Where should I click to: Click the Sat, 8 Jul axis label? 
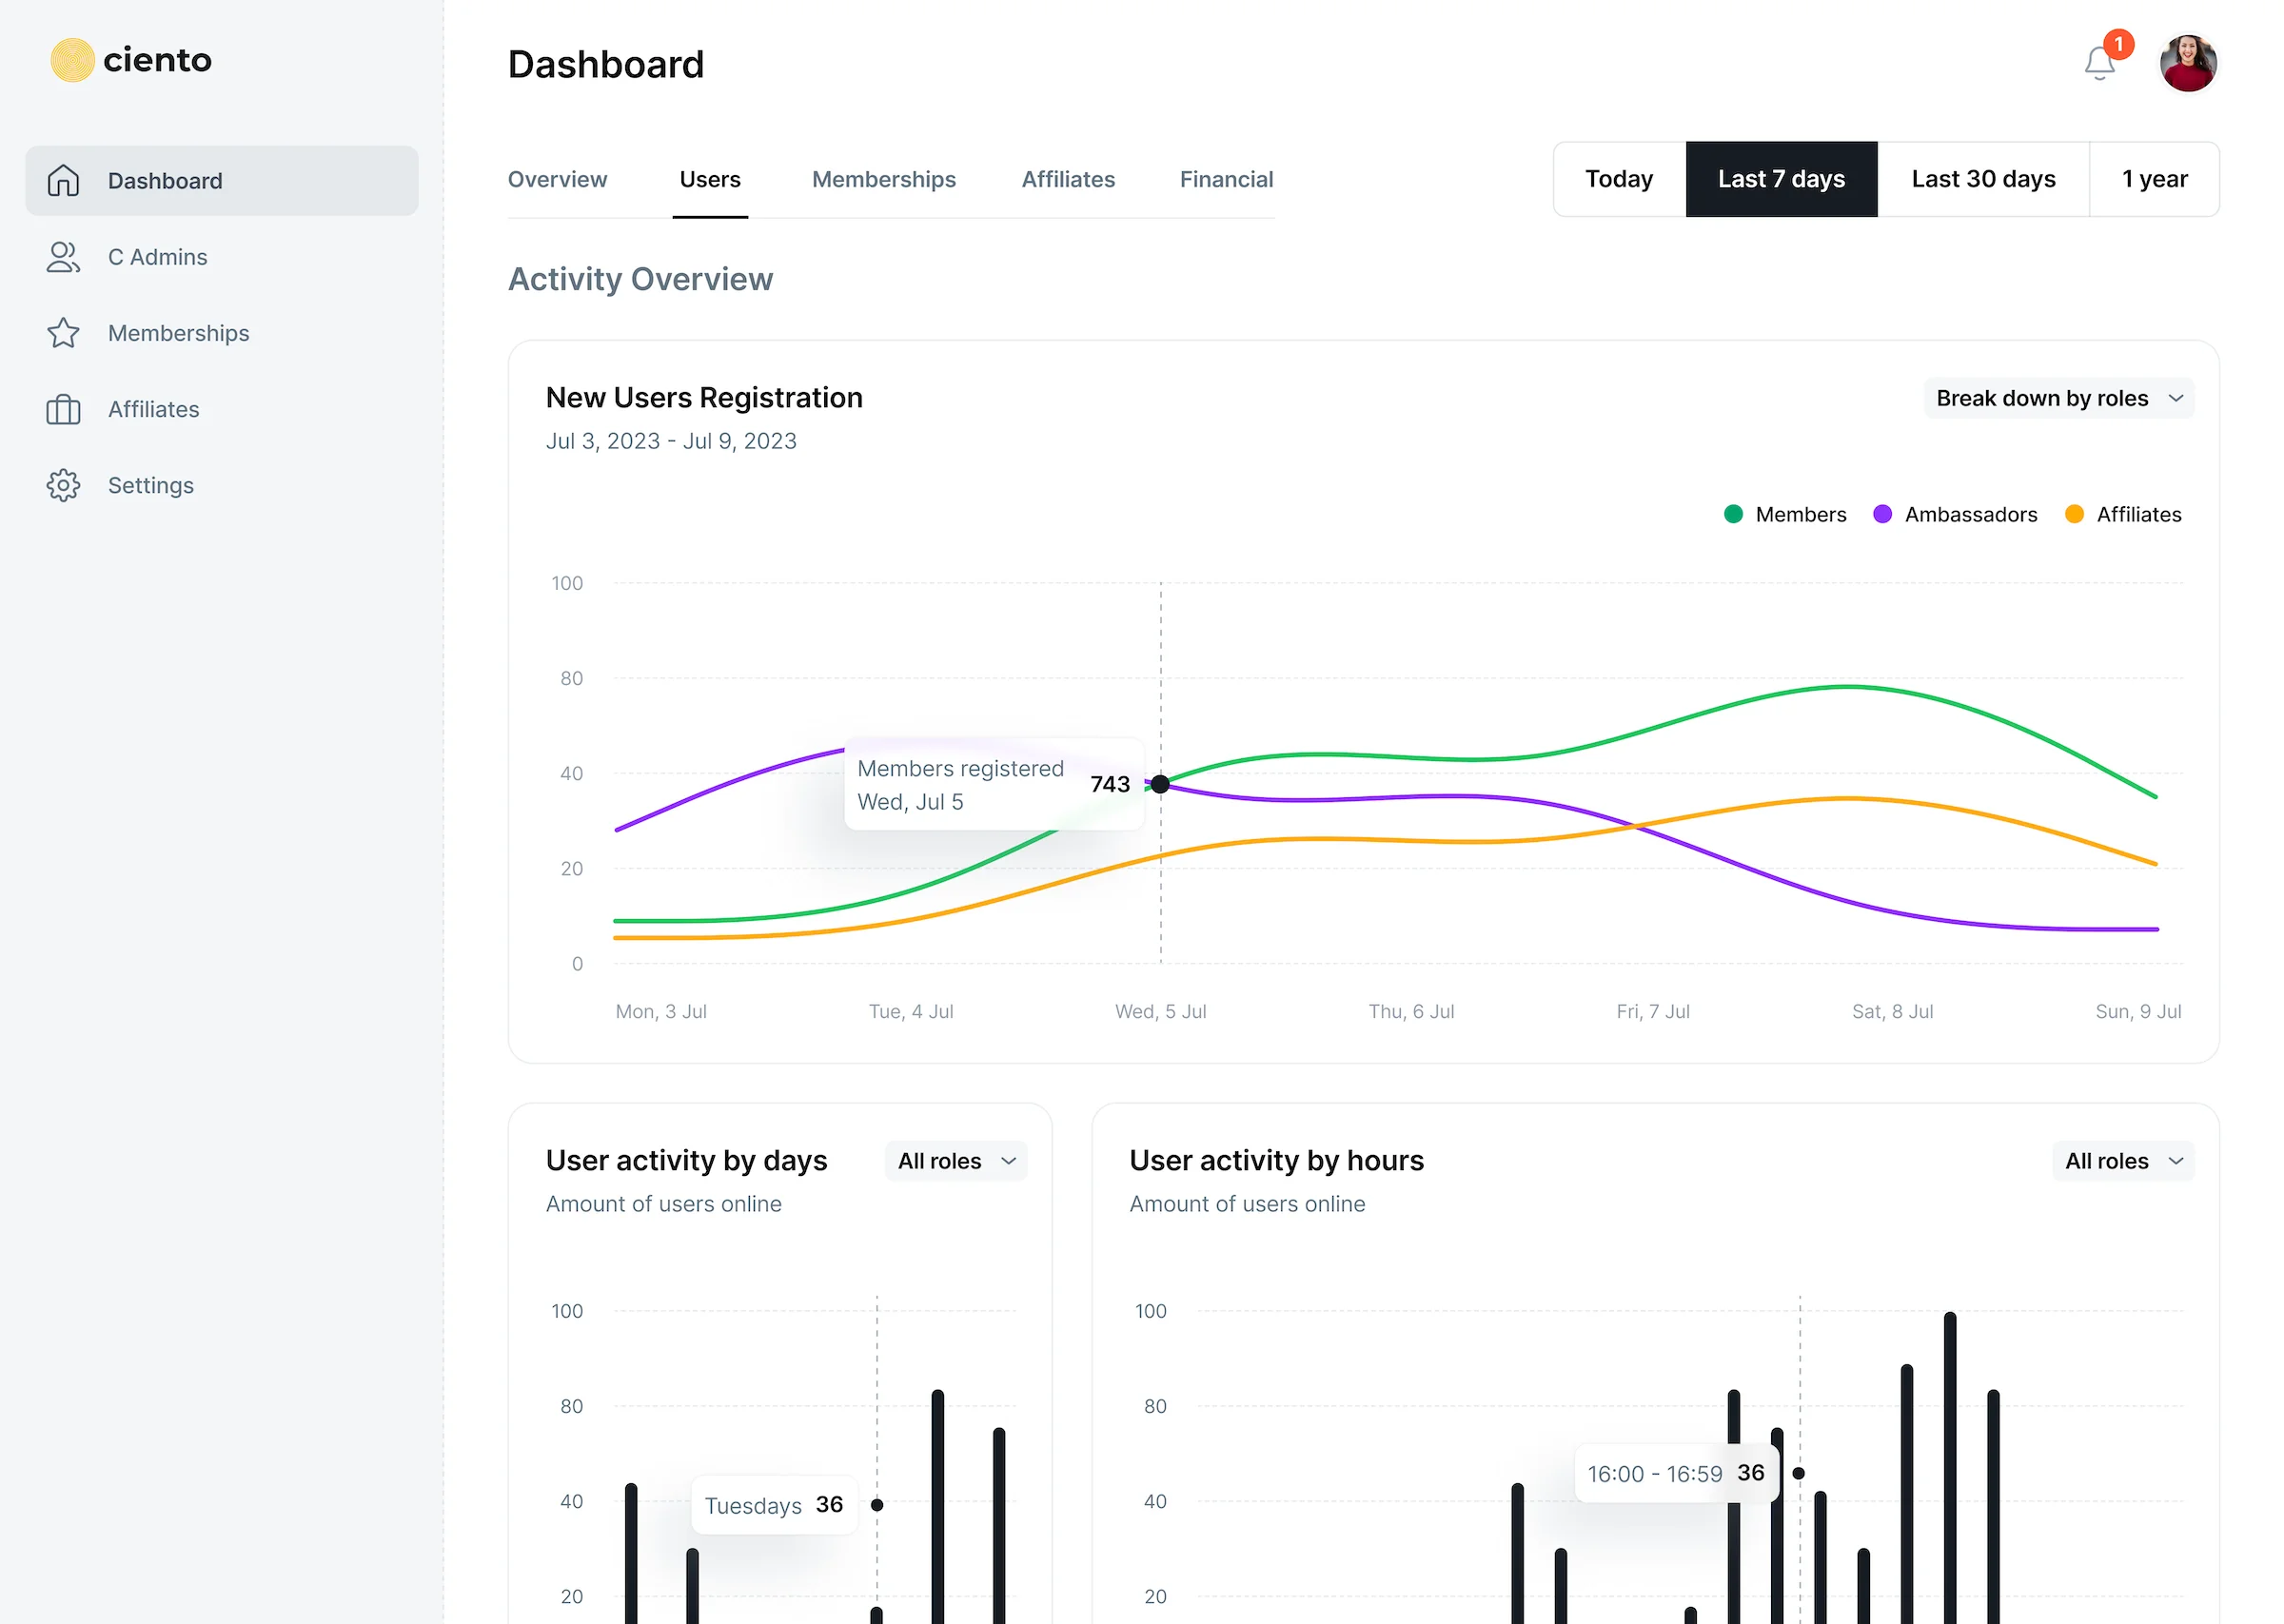[x=1892, y=1011]
